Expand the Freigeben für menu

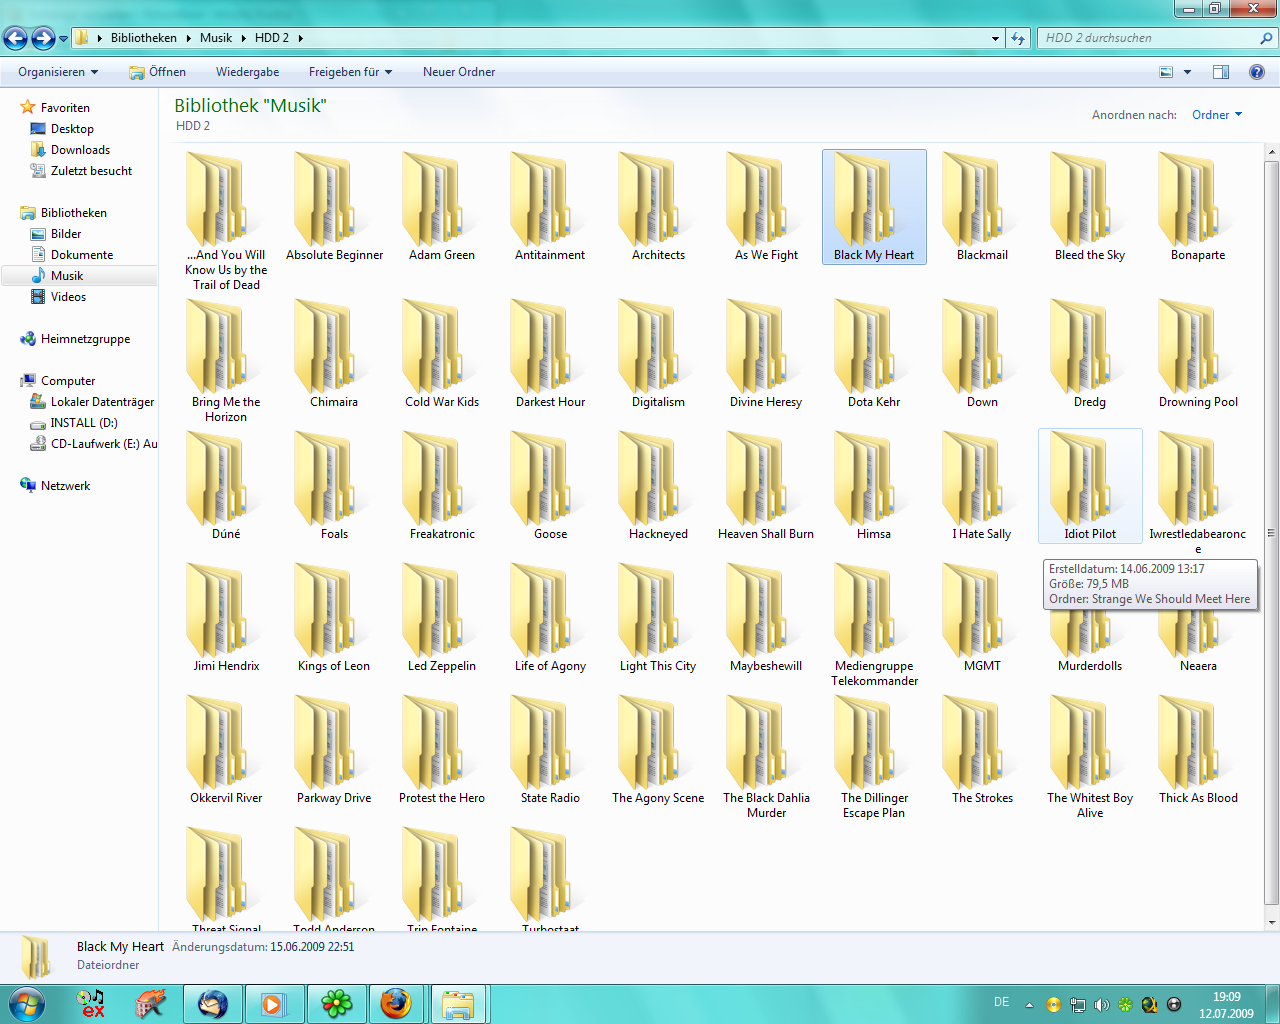350,72
